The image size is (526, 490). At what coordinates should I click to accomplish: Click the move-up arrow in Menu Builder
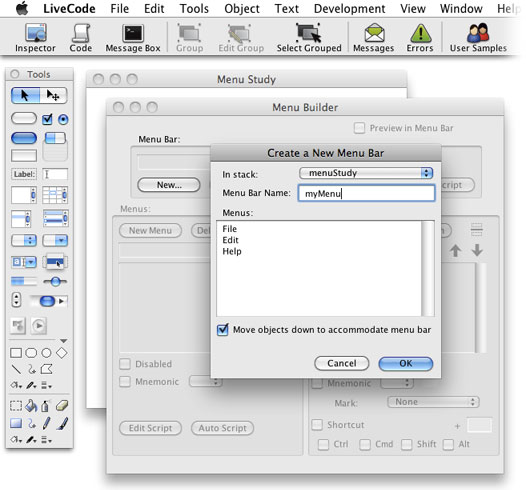coord(455,250)
